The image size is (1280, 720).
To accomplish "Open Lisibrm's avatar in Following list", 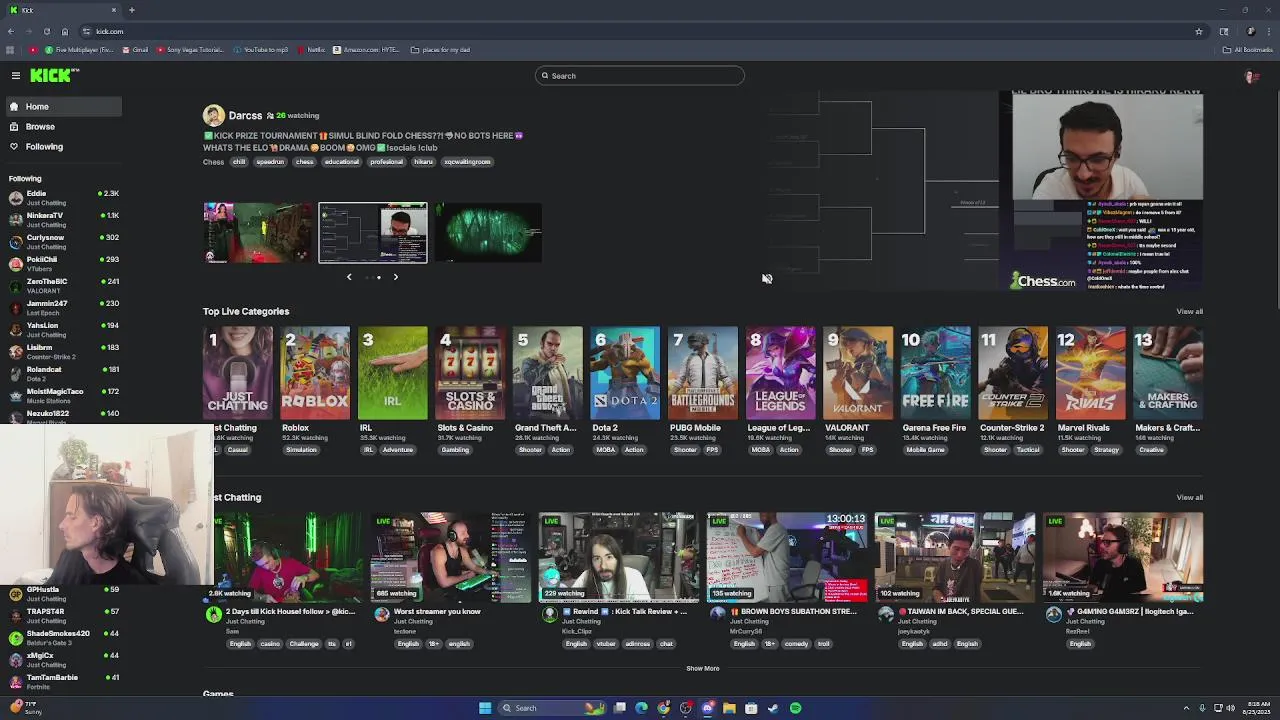I will point(15,351).
